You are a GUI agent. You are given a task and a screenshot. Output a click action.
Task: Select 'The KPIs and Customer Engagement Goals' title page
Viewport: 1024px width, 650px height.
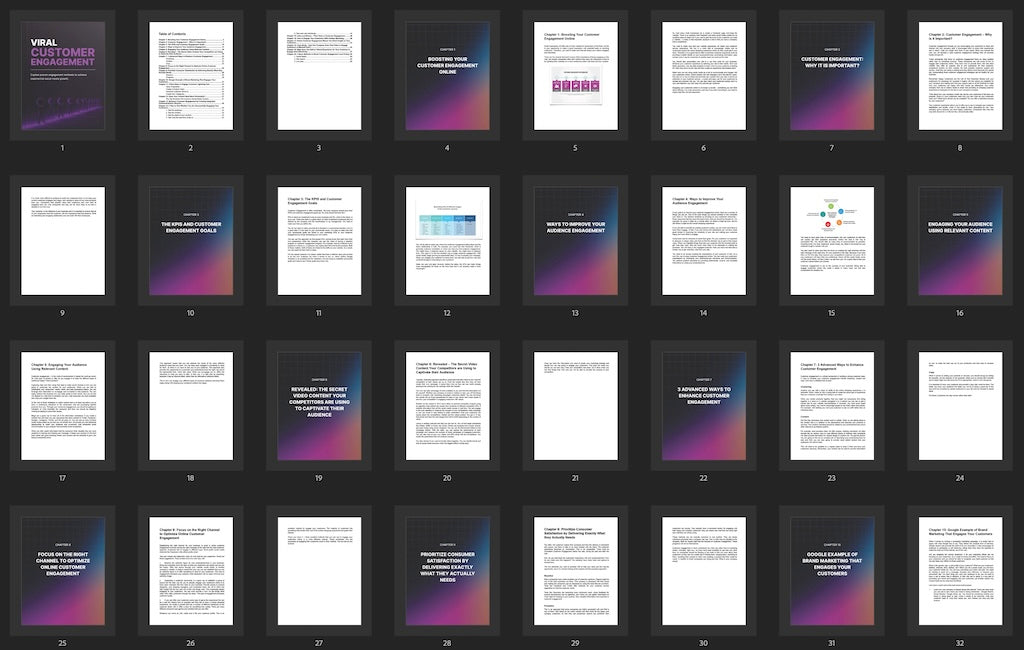[x=190, y=240]
